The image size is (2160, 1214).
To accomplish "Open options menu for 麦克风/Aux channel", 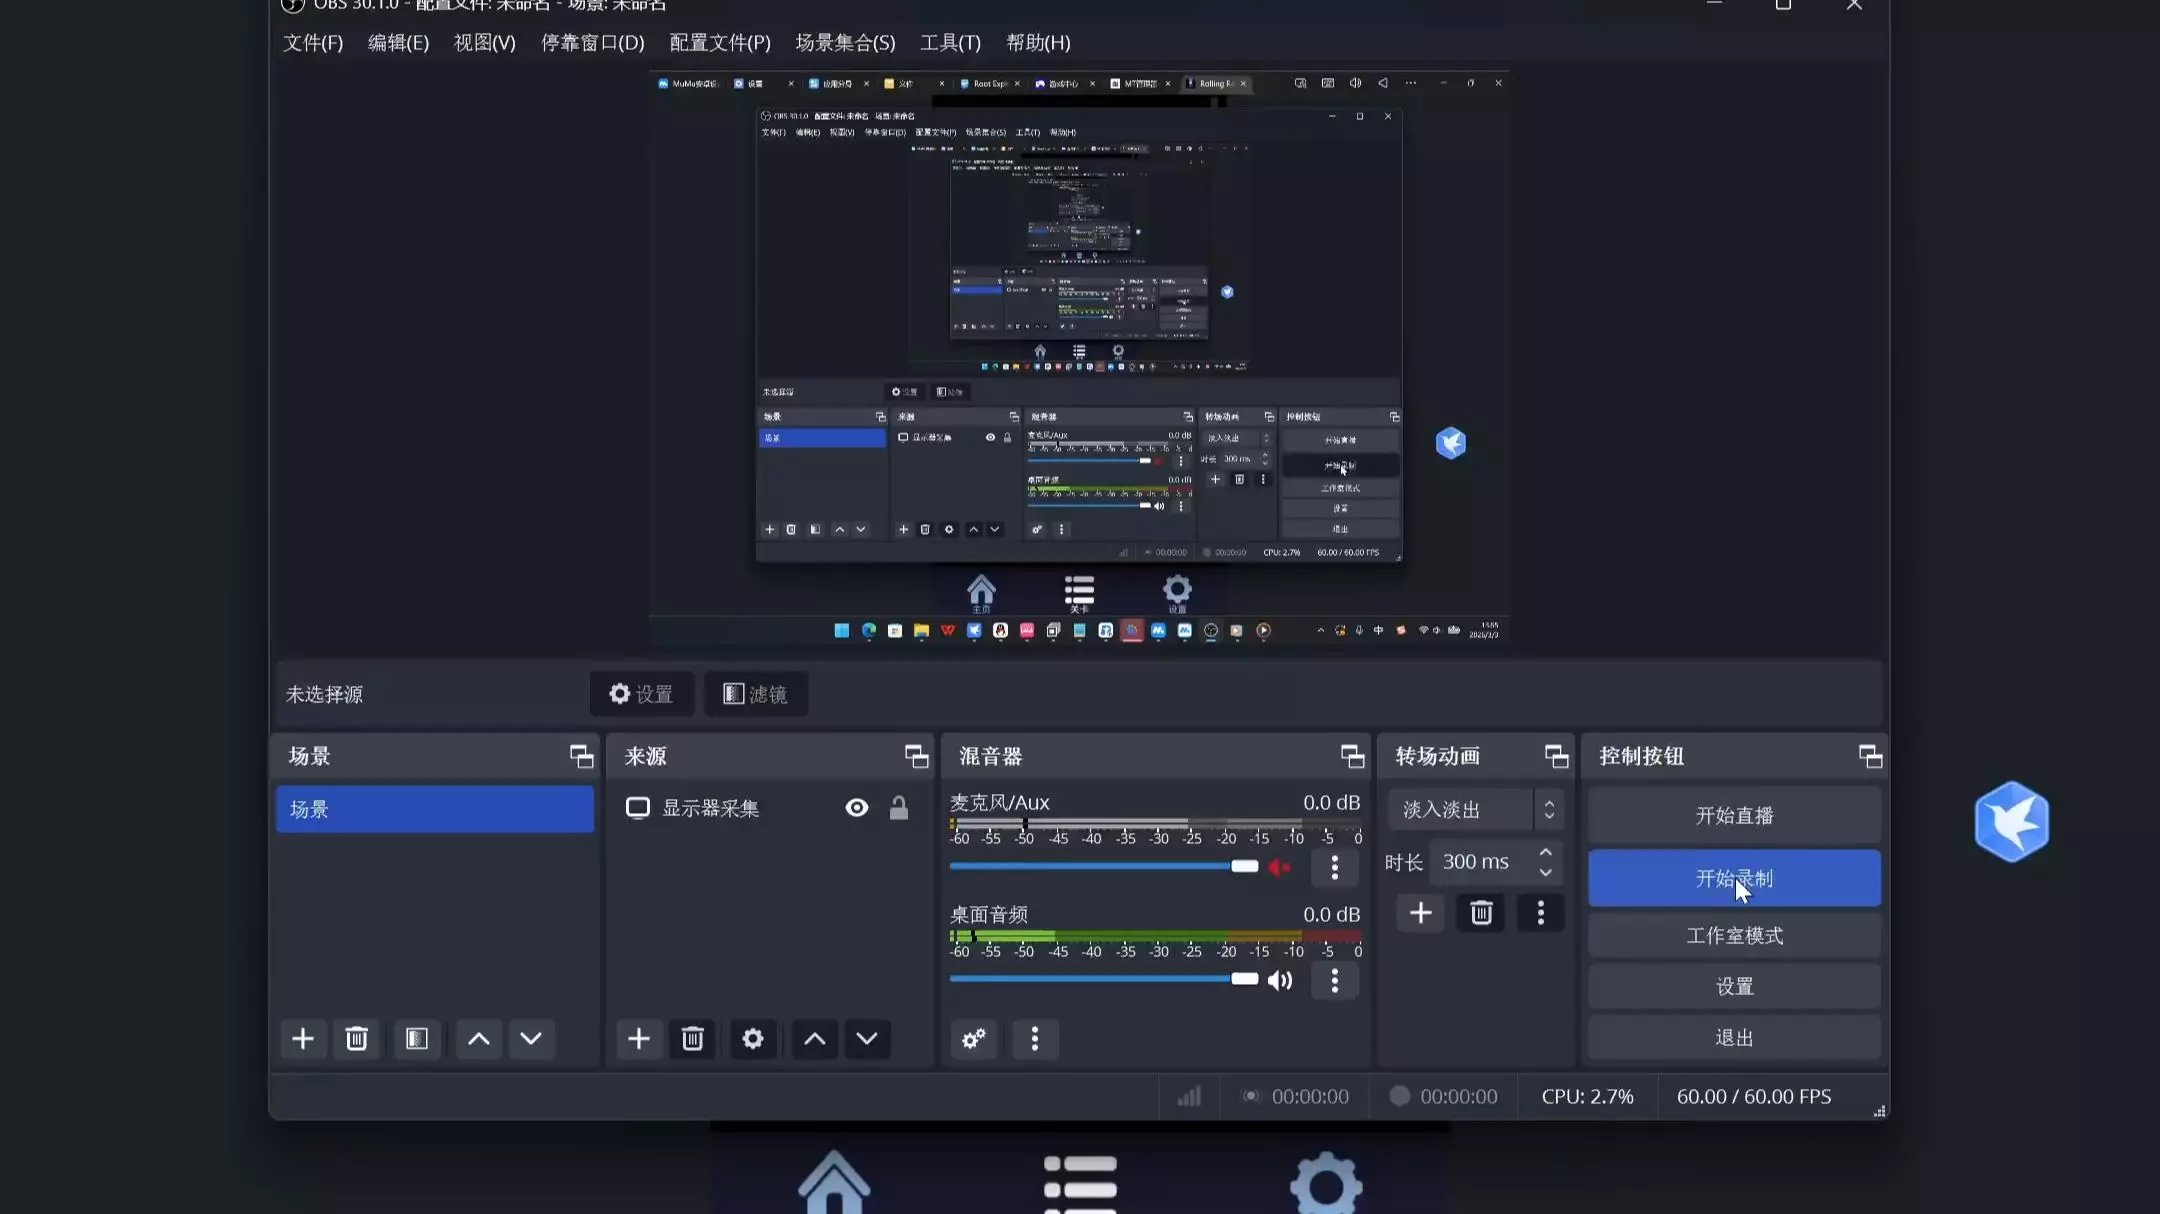I will click(1334, 868).
